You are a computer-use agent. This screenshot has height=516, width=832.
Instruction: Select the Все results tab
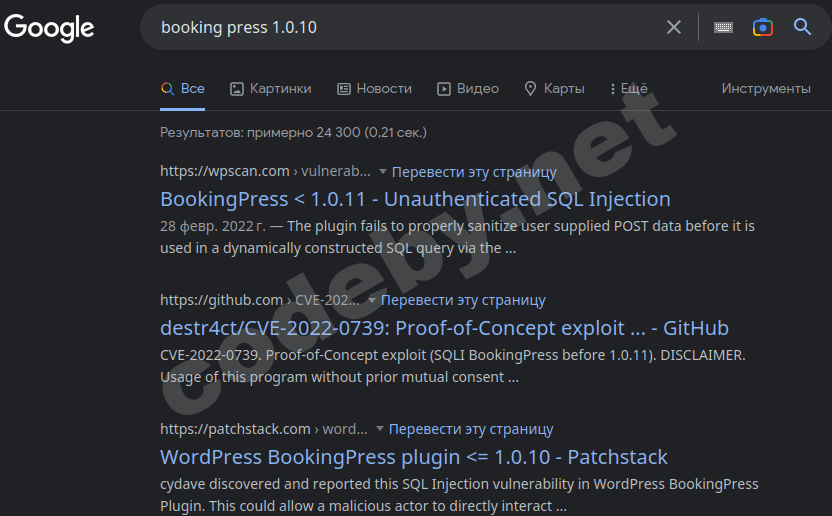183,89
